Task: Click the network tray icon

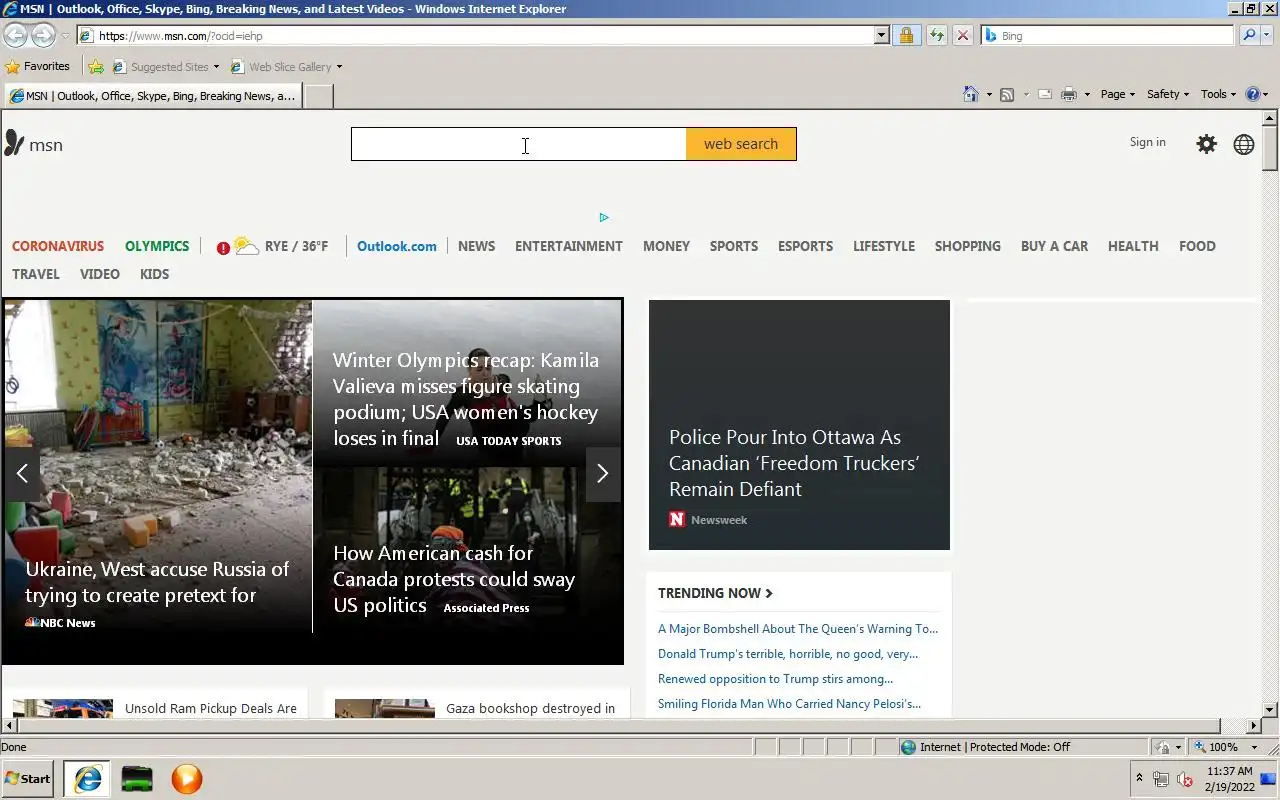Action: [x=1161, y=779]
